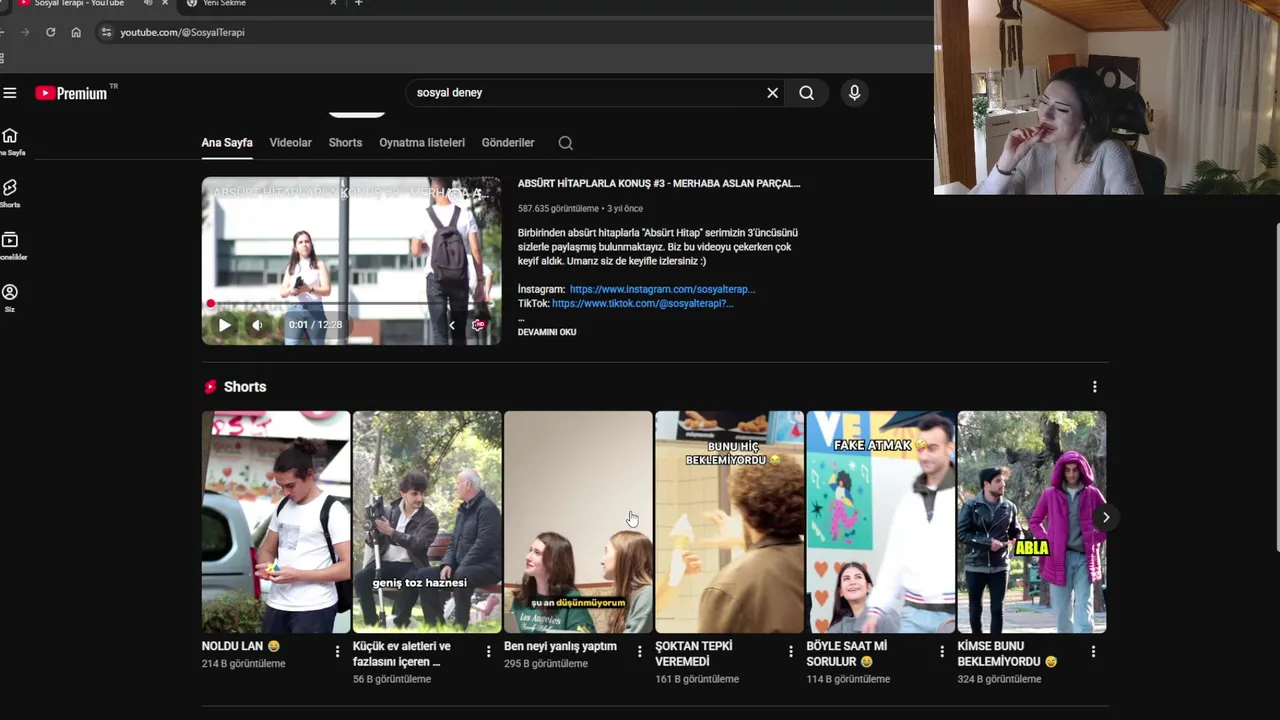1280x720 pixels.
Task: Open the Instagram link in description
Action: coord(662,289)
